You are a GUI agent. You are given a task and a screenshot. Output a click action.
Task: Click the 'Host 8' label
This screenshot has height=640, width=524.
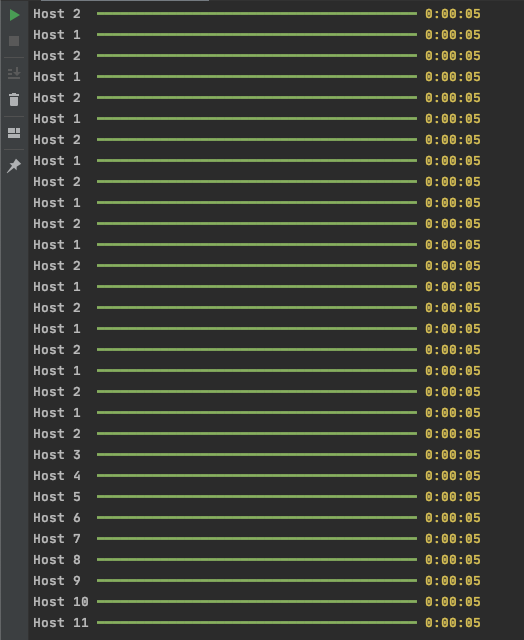[x=57, y=560]
